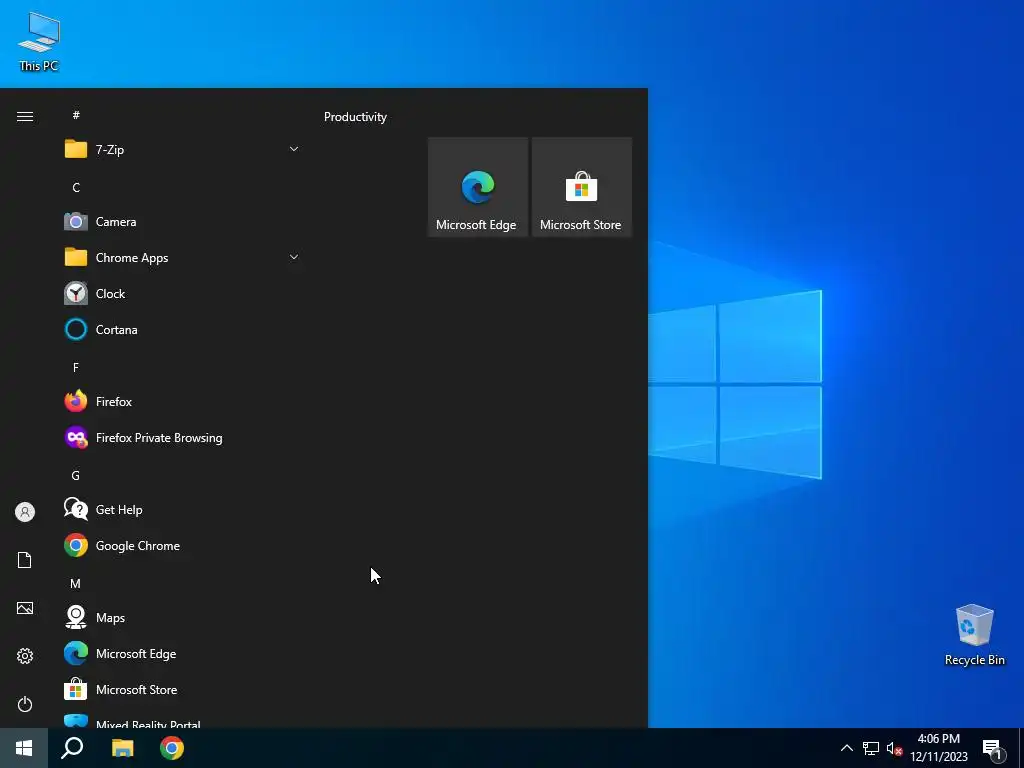This screenshot has width=1024, height=768.
Task: Open the Maps app
Action: click(x=182, y=618)
